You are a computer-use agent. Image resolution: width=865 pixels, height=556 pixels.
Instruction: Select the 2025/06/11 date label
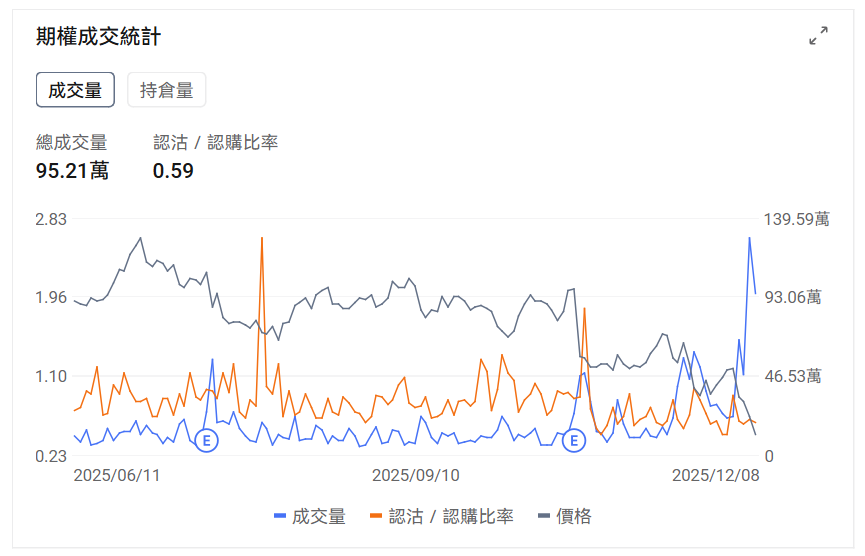pos(117,475)
